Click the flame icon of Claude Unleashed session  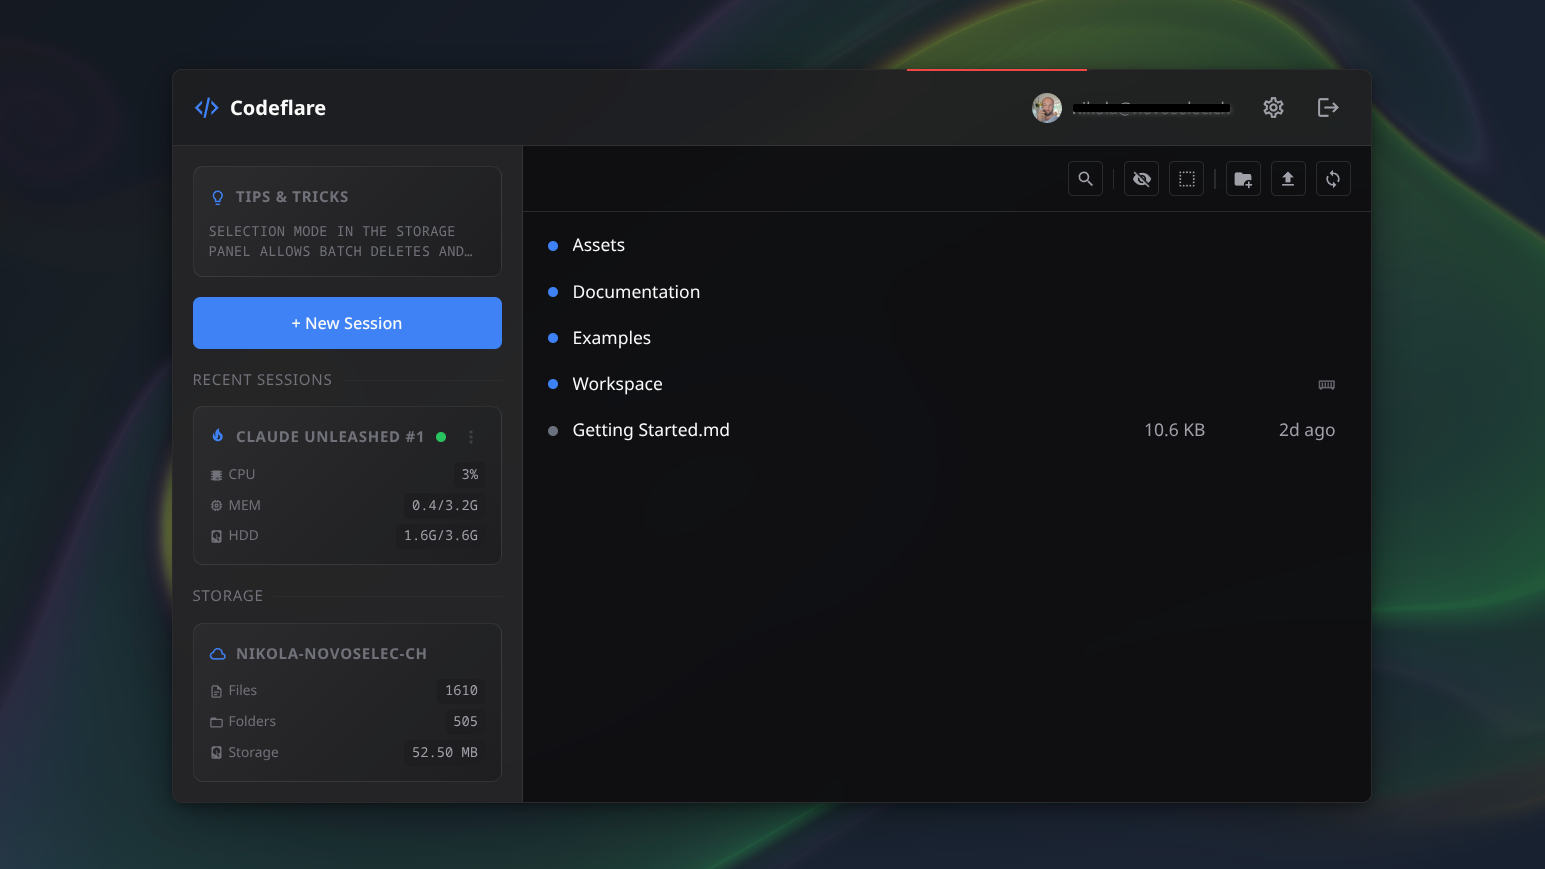[218, 436]
